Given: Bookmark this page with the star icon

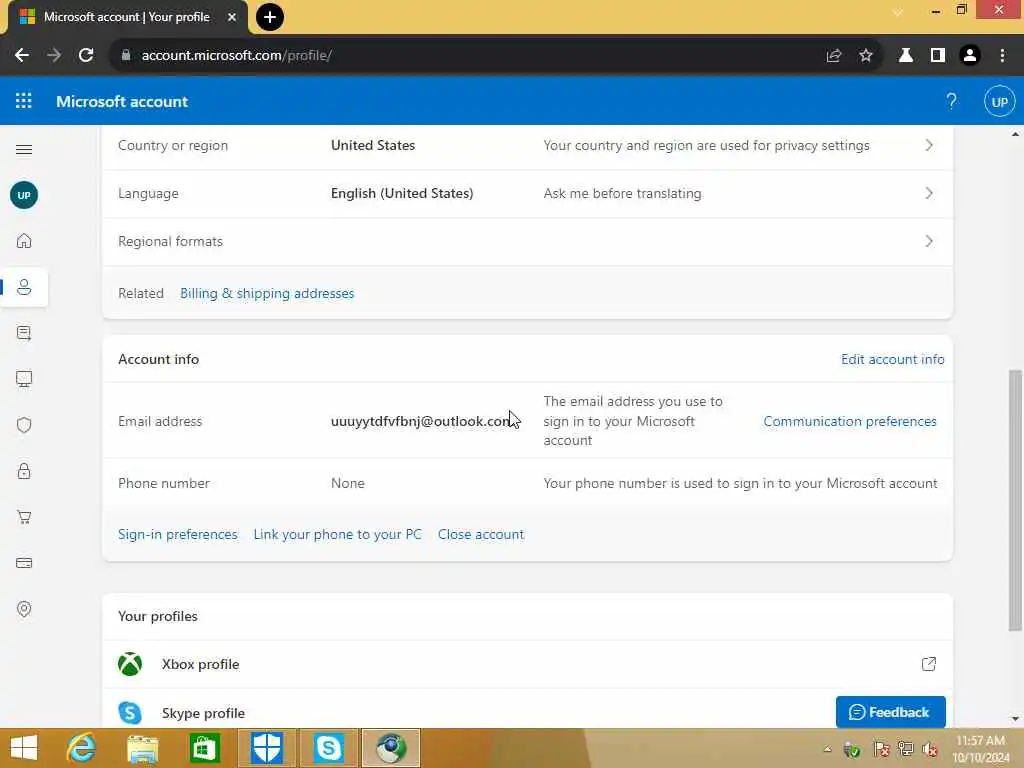Looking at the screenshot, I should pyautogui.click(x=866, y=56).
